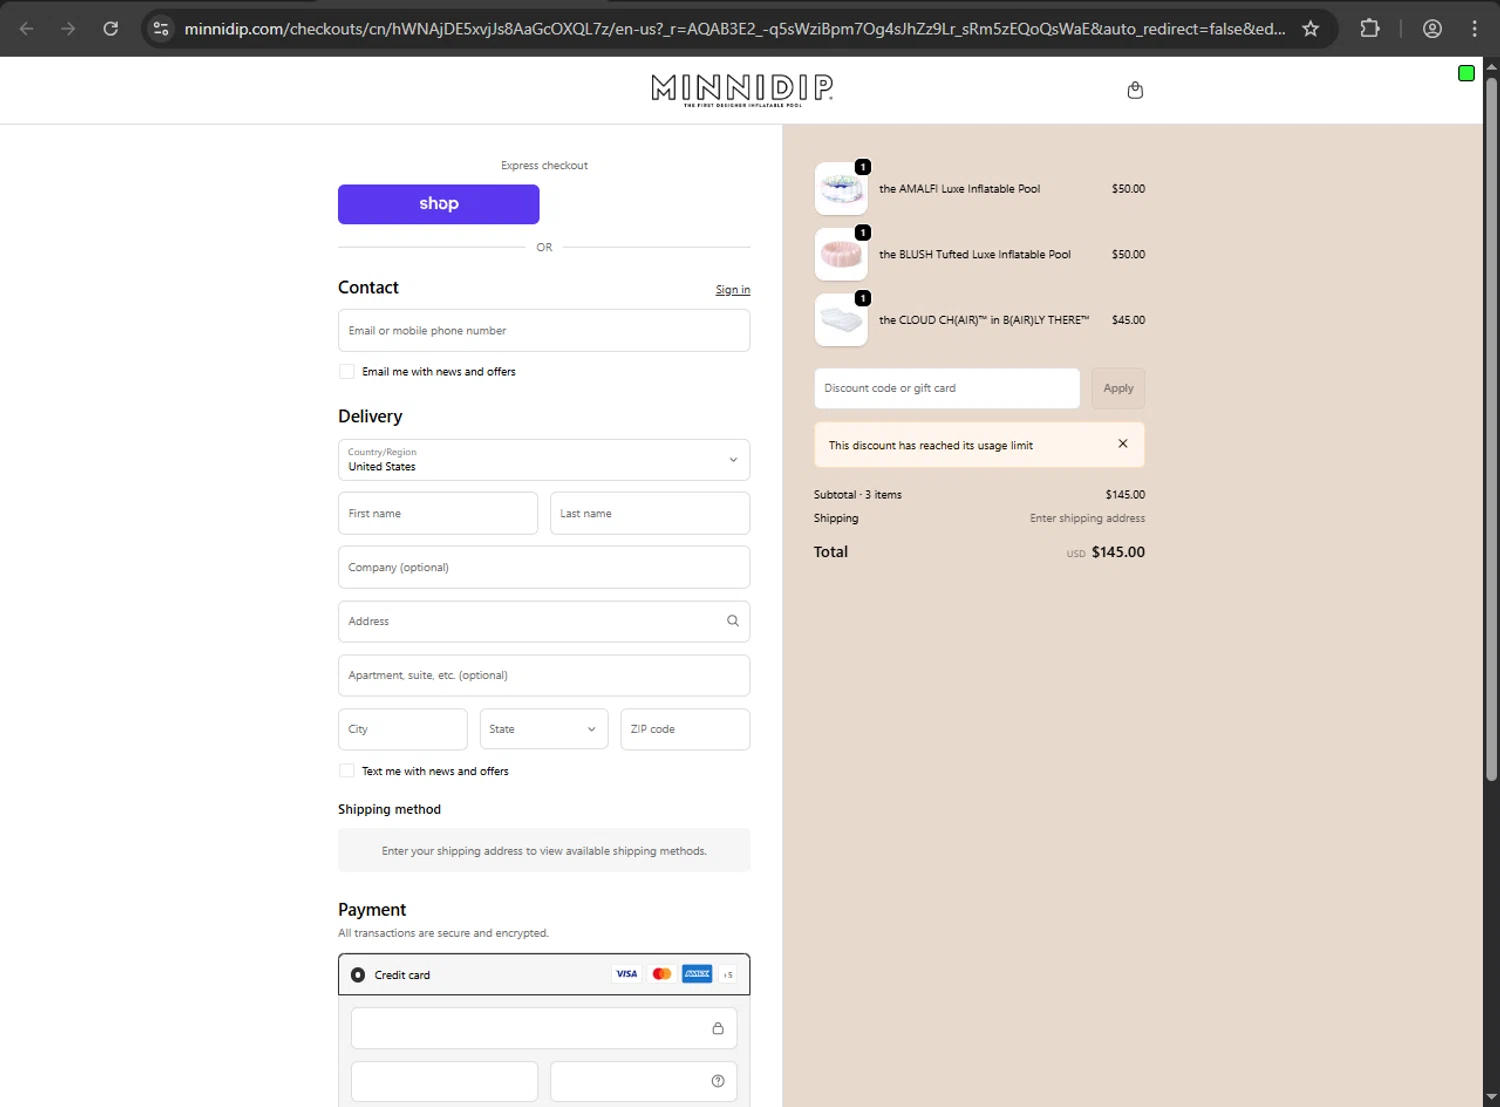Screen dimensions: 1500x1107
Task: Go back with the browser back arrow
Action: pyautogui.click(x=27, y=29)
